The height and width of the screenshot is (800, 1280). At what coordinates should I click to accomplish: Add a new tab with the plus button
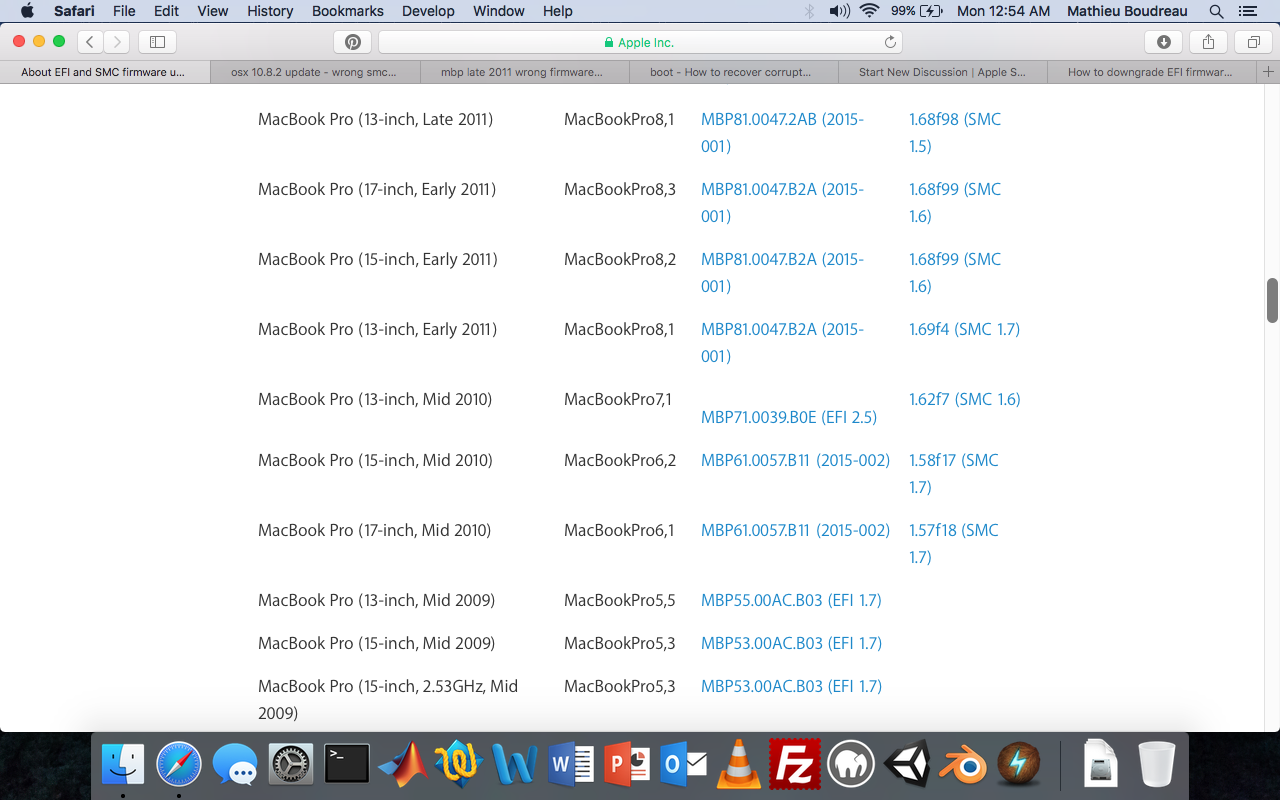(x=1269, y=72)
